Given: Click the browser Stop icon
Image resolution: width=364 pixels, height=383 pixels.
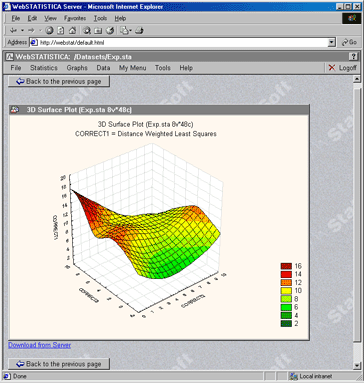Looking at the screenshot, I should click(x=49, y=31).
